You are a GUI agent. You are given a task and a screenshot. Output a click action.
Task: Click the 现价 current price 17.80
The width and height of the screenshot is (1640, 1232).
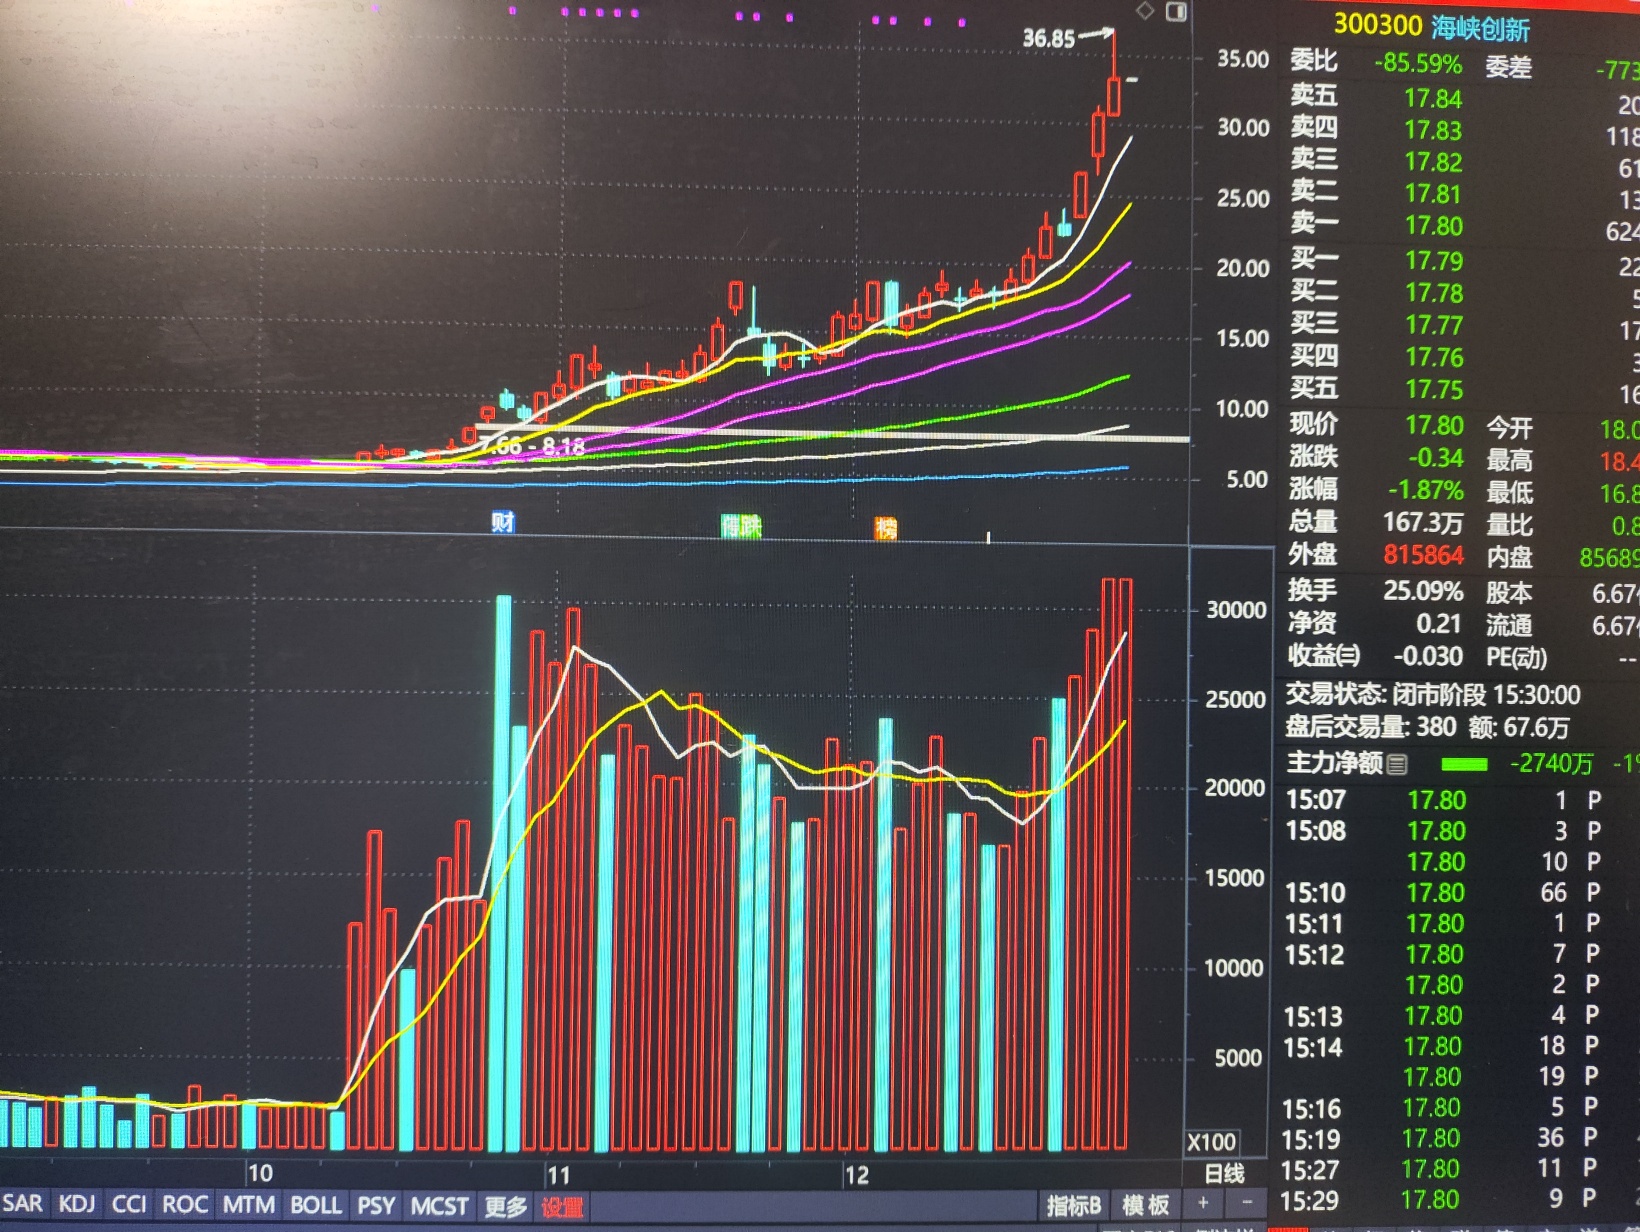point(1434,425)
